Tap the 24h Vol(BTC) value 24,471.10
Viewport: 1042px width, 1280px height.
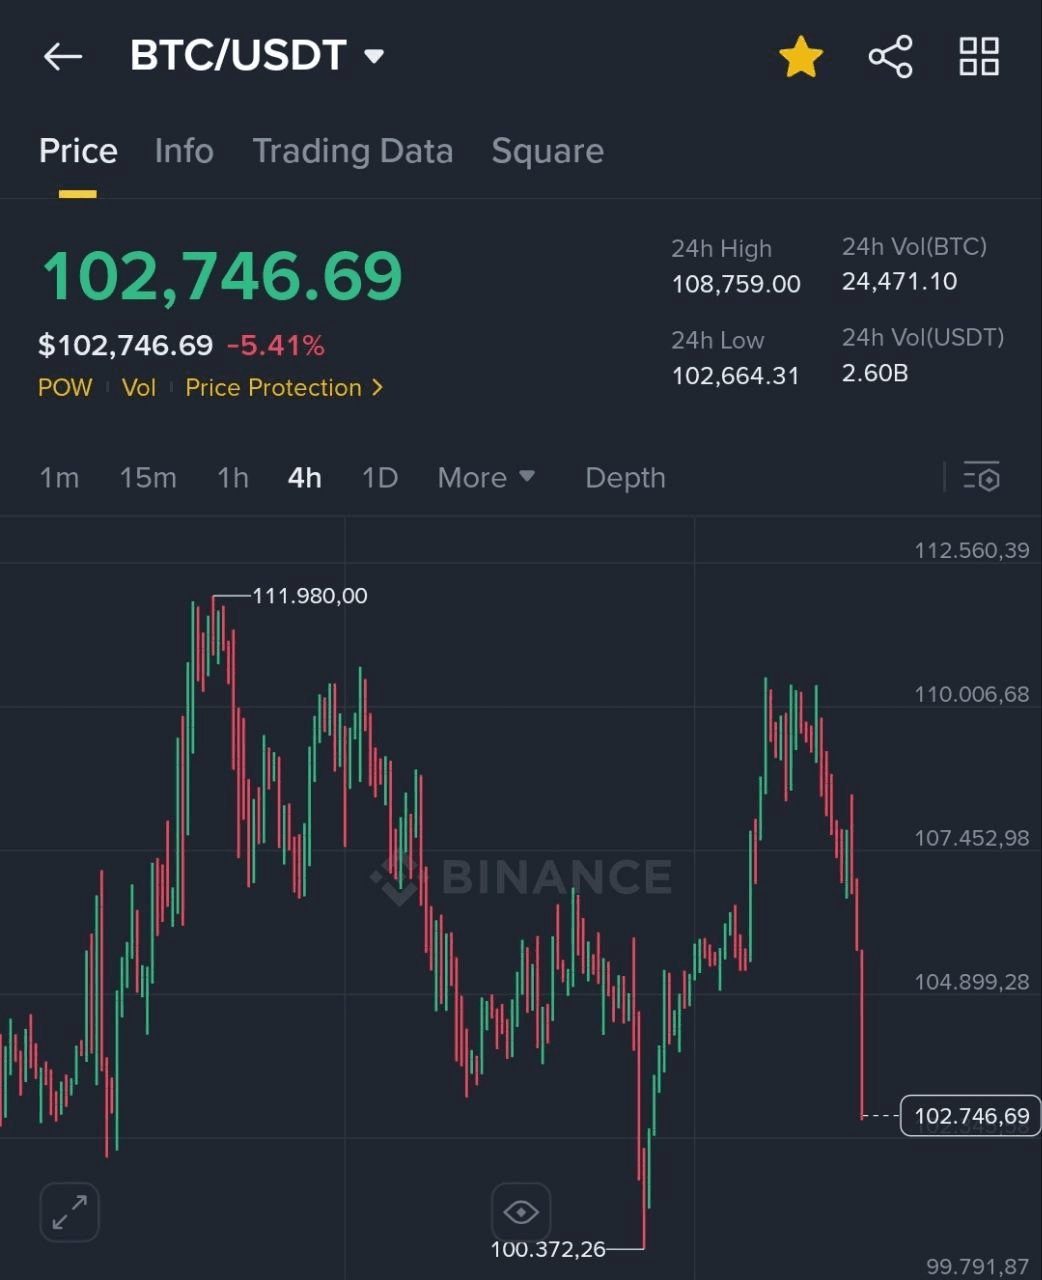pyautogui.click(x=900, y=282)
